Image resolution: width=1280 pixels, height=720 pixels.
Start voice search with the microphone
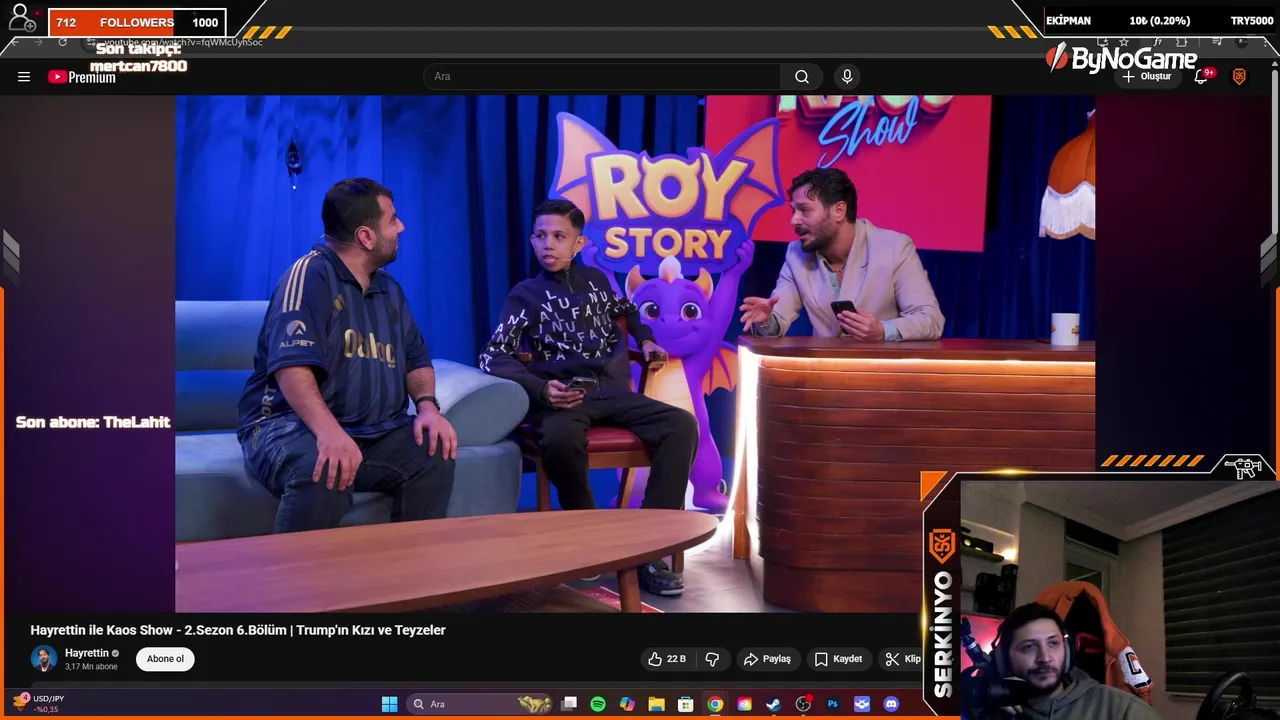[847, 77]
